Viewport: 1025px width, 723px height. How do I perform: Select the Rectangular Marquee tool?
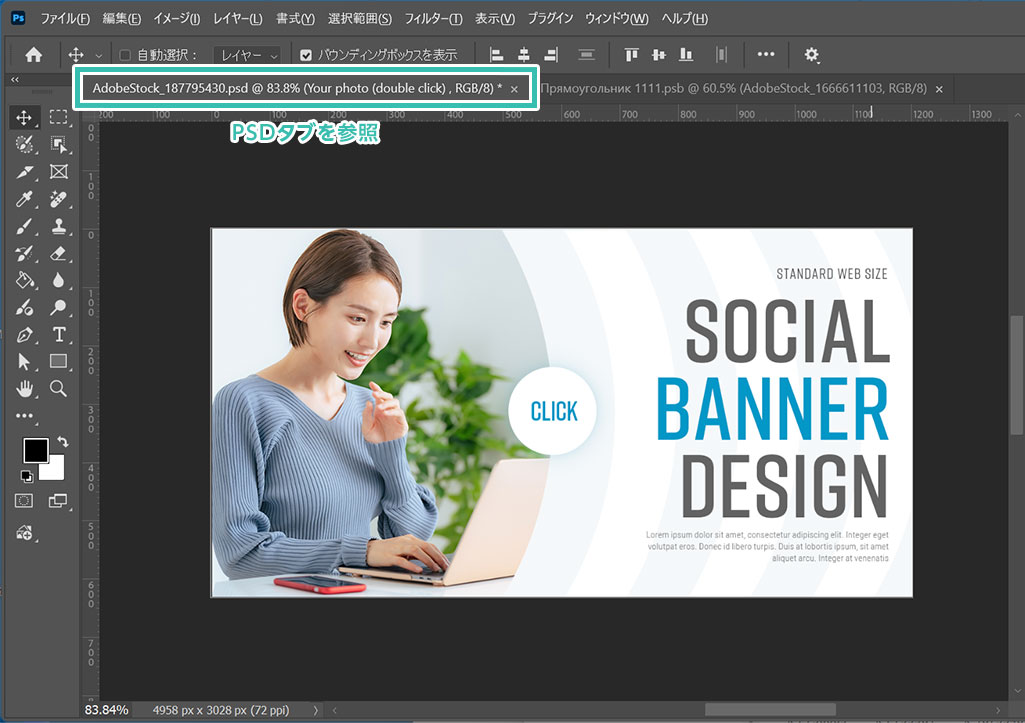pyautogui.click(x=58, y=117)
